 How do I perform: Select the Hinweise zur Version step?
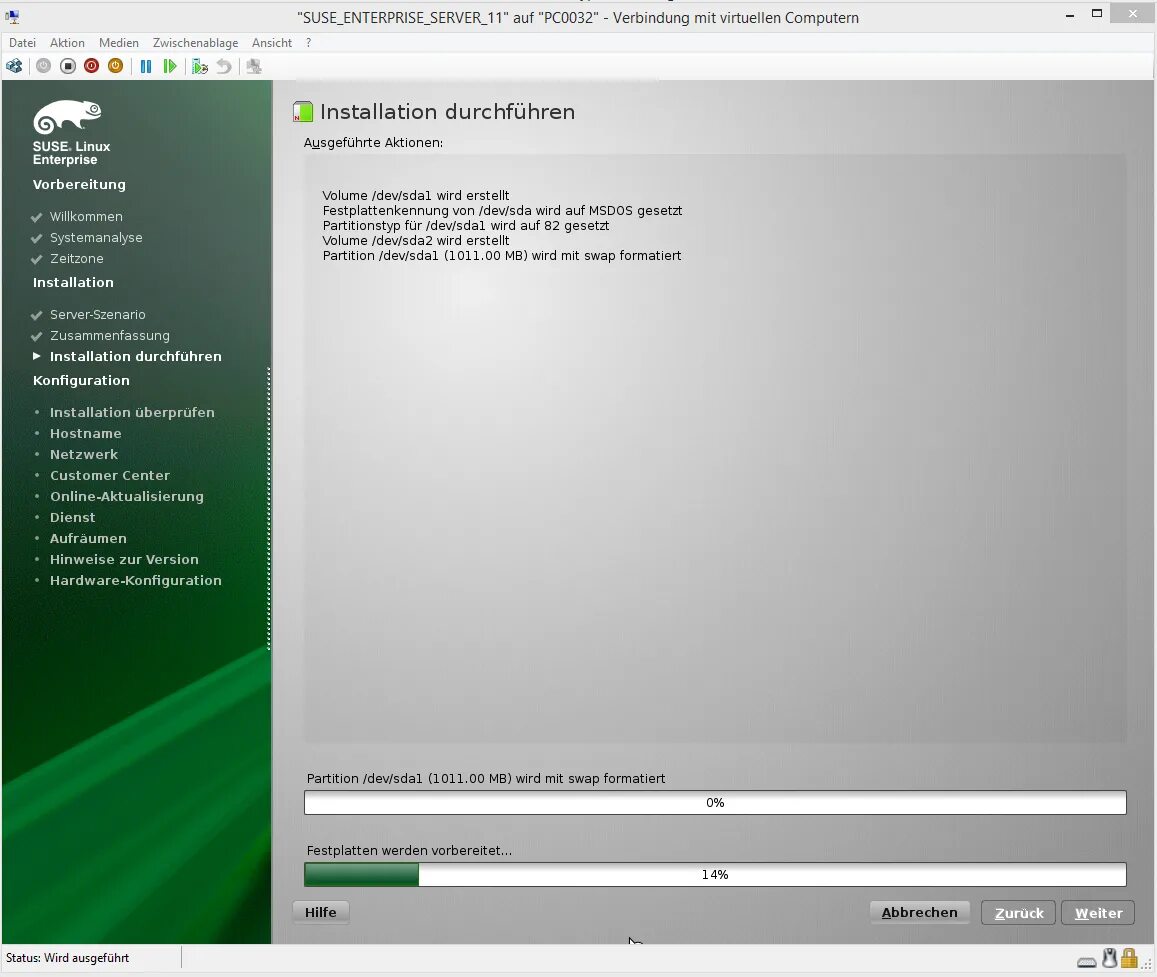pos(124,559)
